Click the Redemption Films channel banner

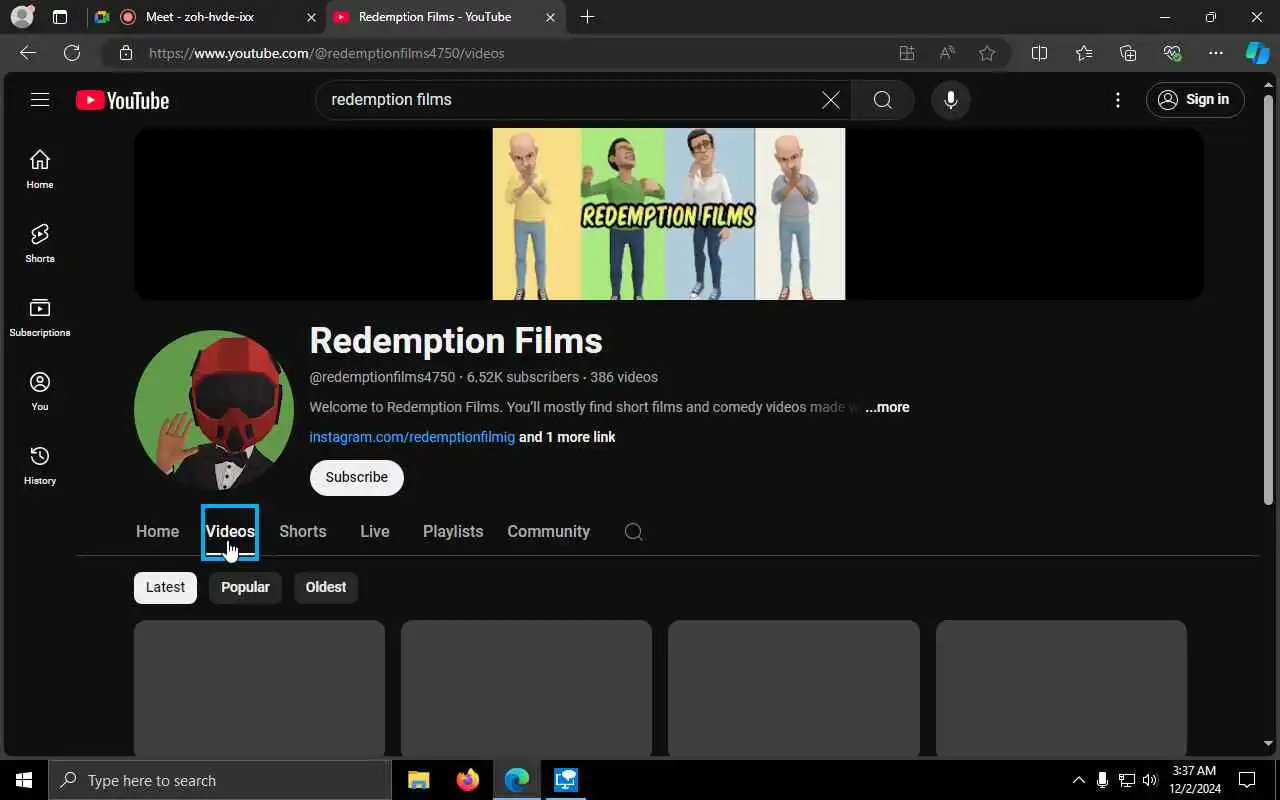point(669,214)
